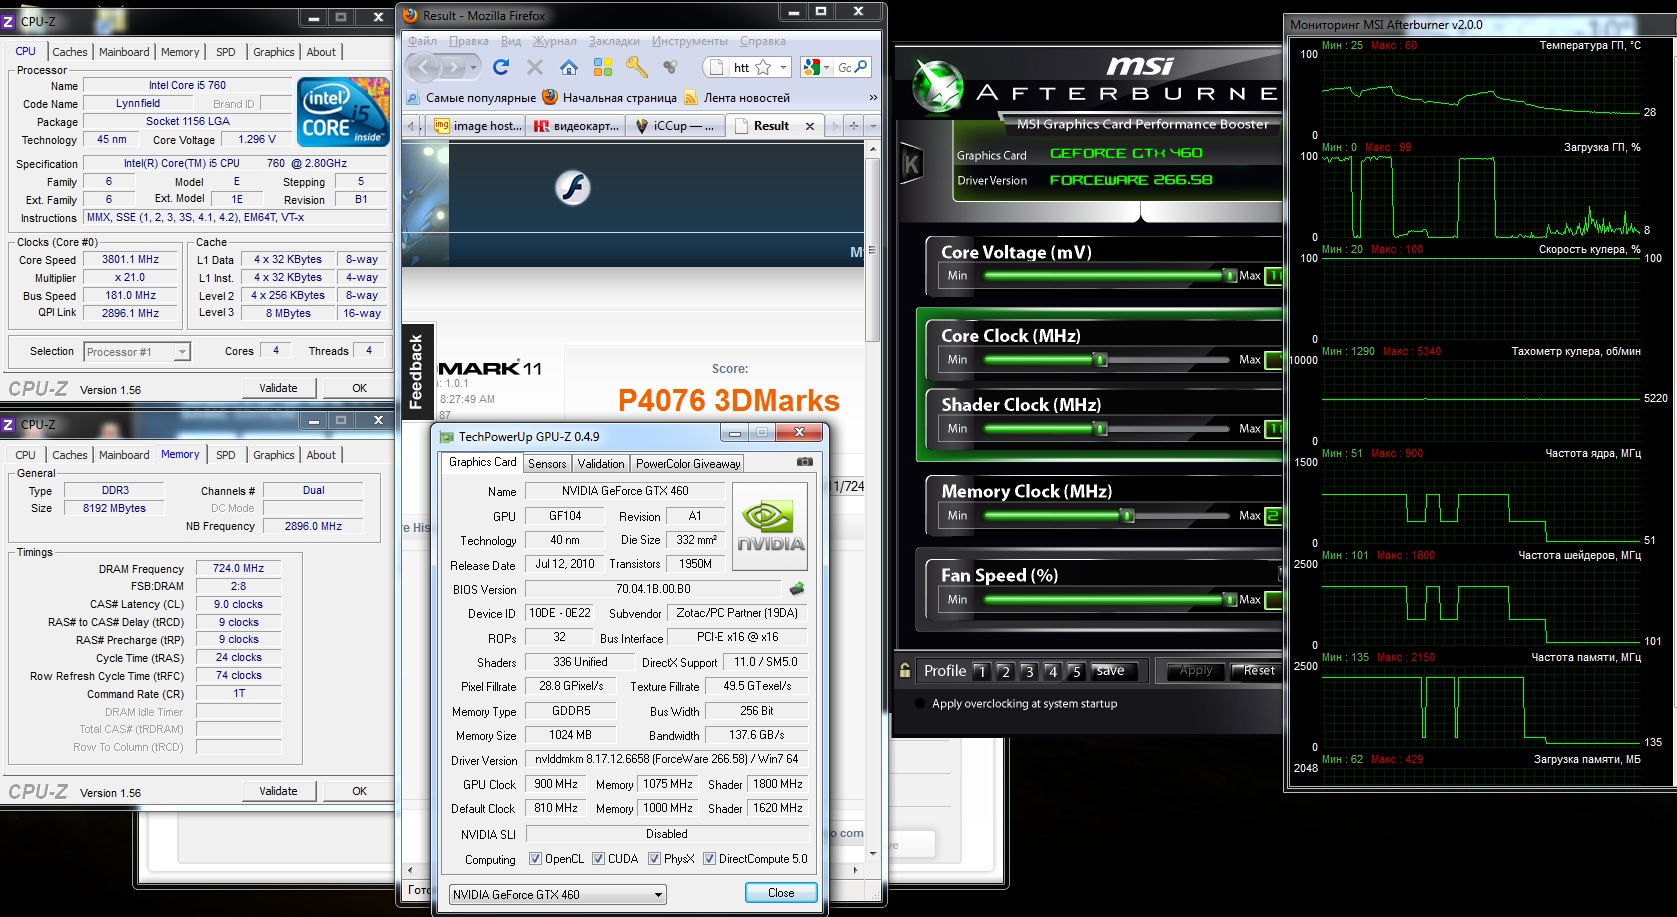Click the Fan Speed slider handle
1677x917 pixels.
(x=1230, y=599)
